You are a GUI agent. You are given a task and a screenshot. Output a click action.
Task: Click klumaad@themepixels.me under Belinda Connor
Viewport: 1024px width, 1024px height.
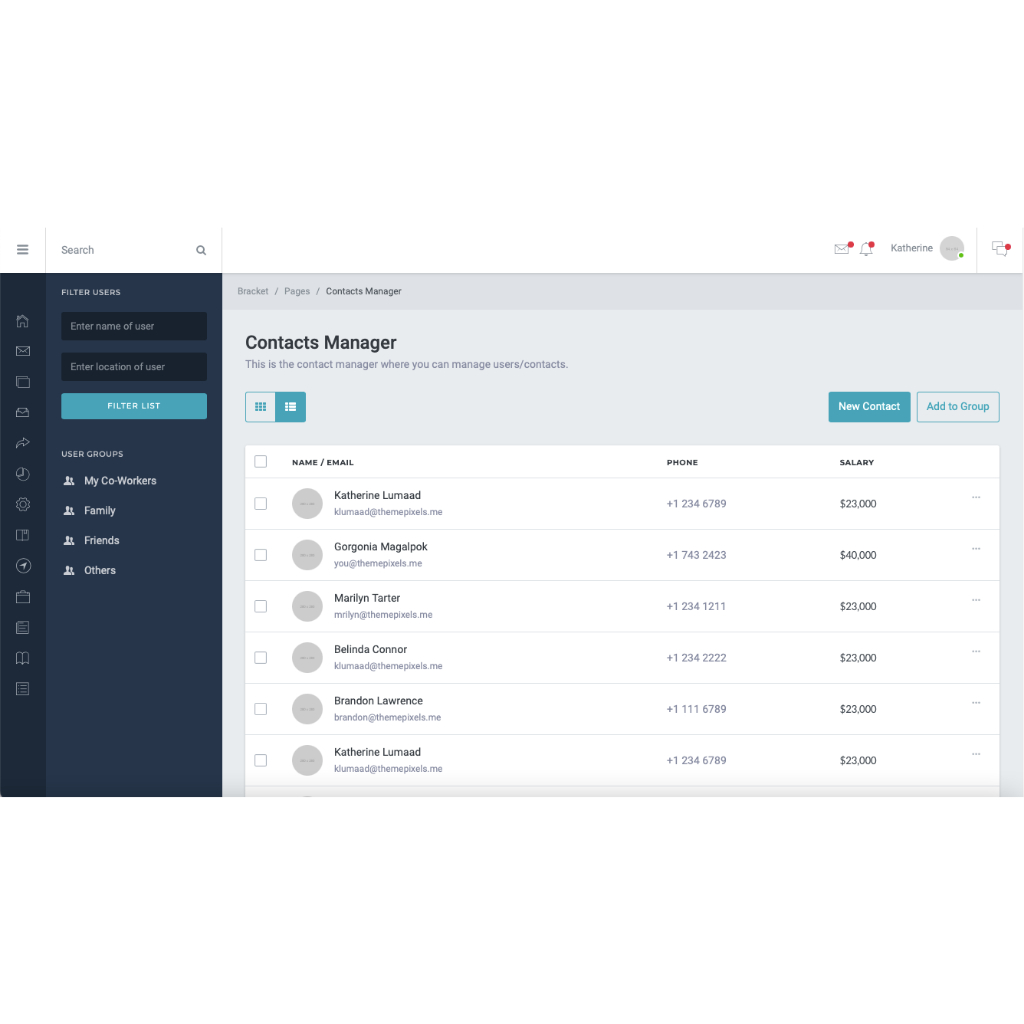388,666
